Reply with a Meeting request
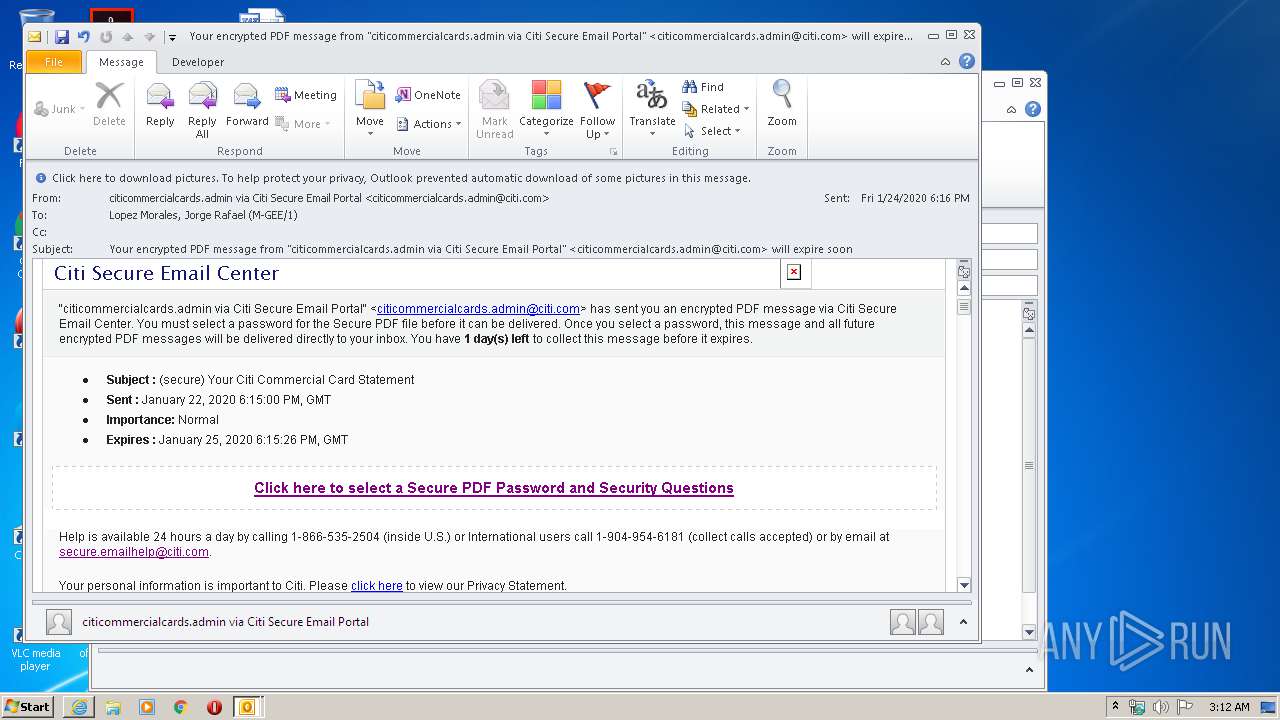Viewport: 1280px width, 720px height. (x=306, y=95)
